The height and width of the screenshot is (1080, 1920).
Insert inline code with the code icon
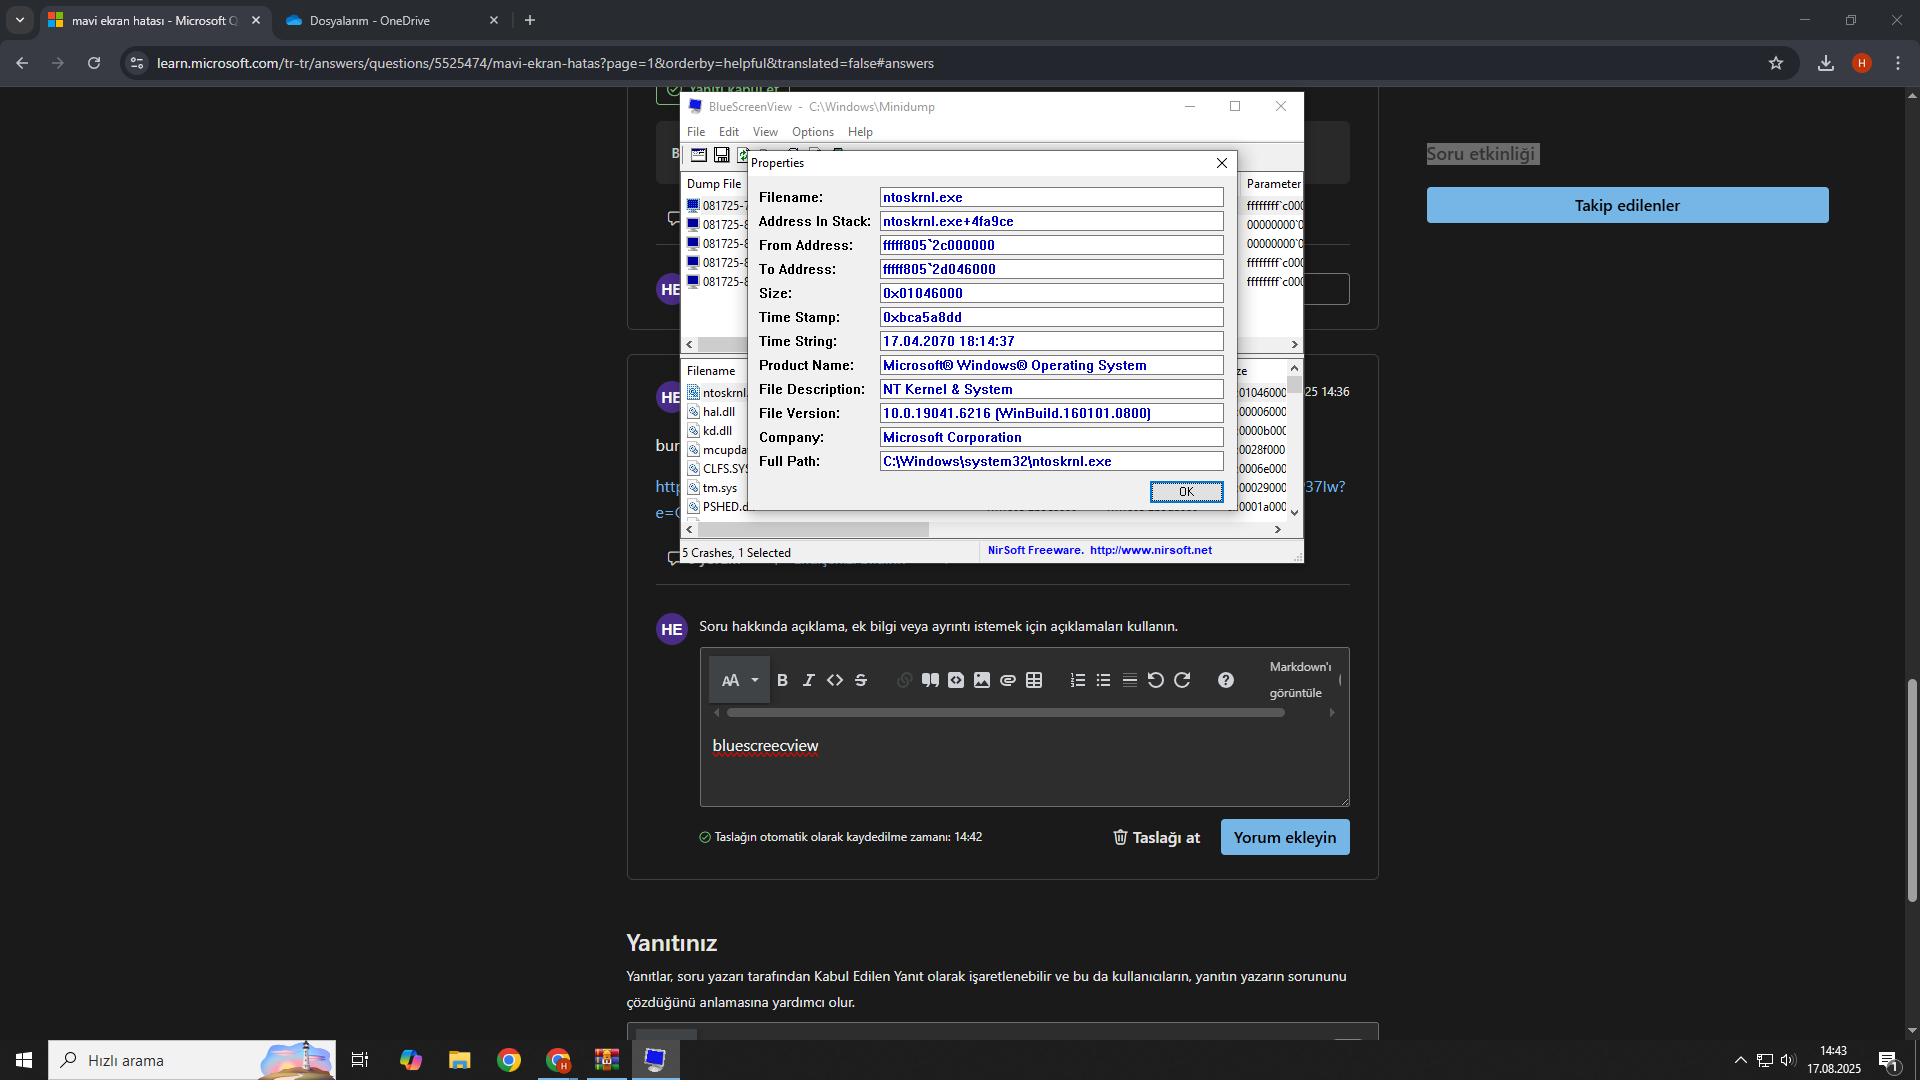[835, 680]
